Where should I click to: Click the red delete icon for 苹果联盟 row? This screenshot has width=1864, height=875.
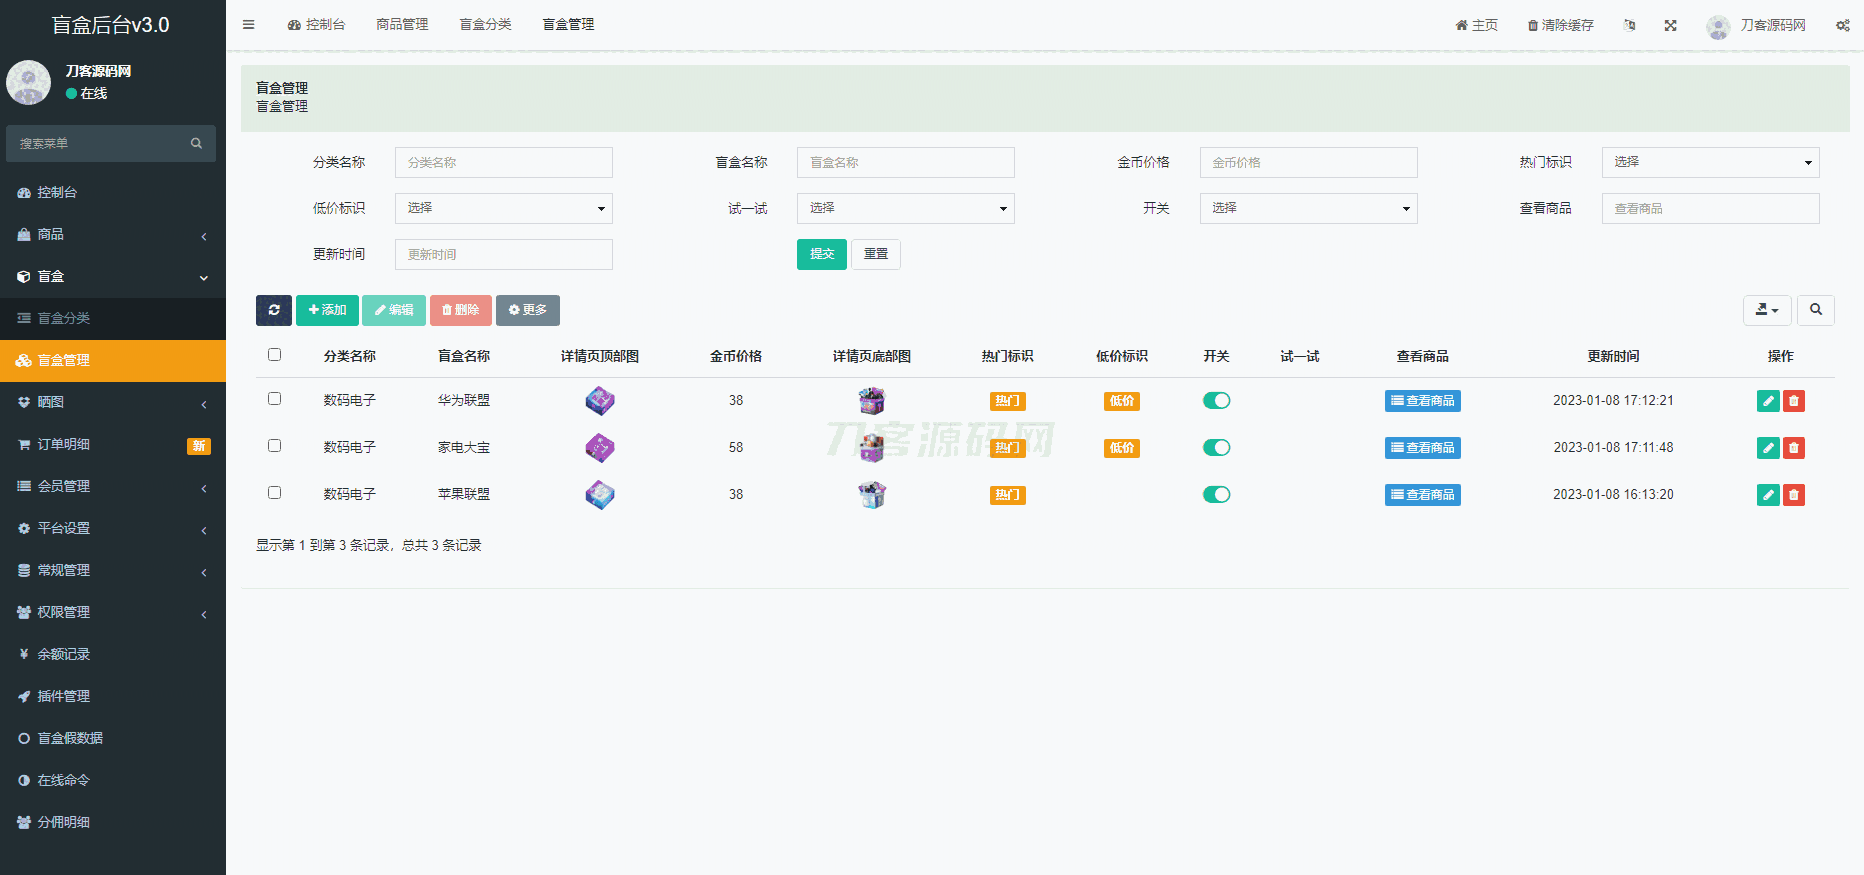[1794, 495]
